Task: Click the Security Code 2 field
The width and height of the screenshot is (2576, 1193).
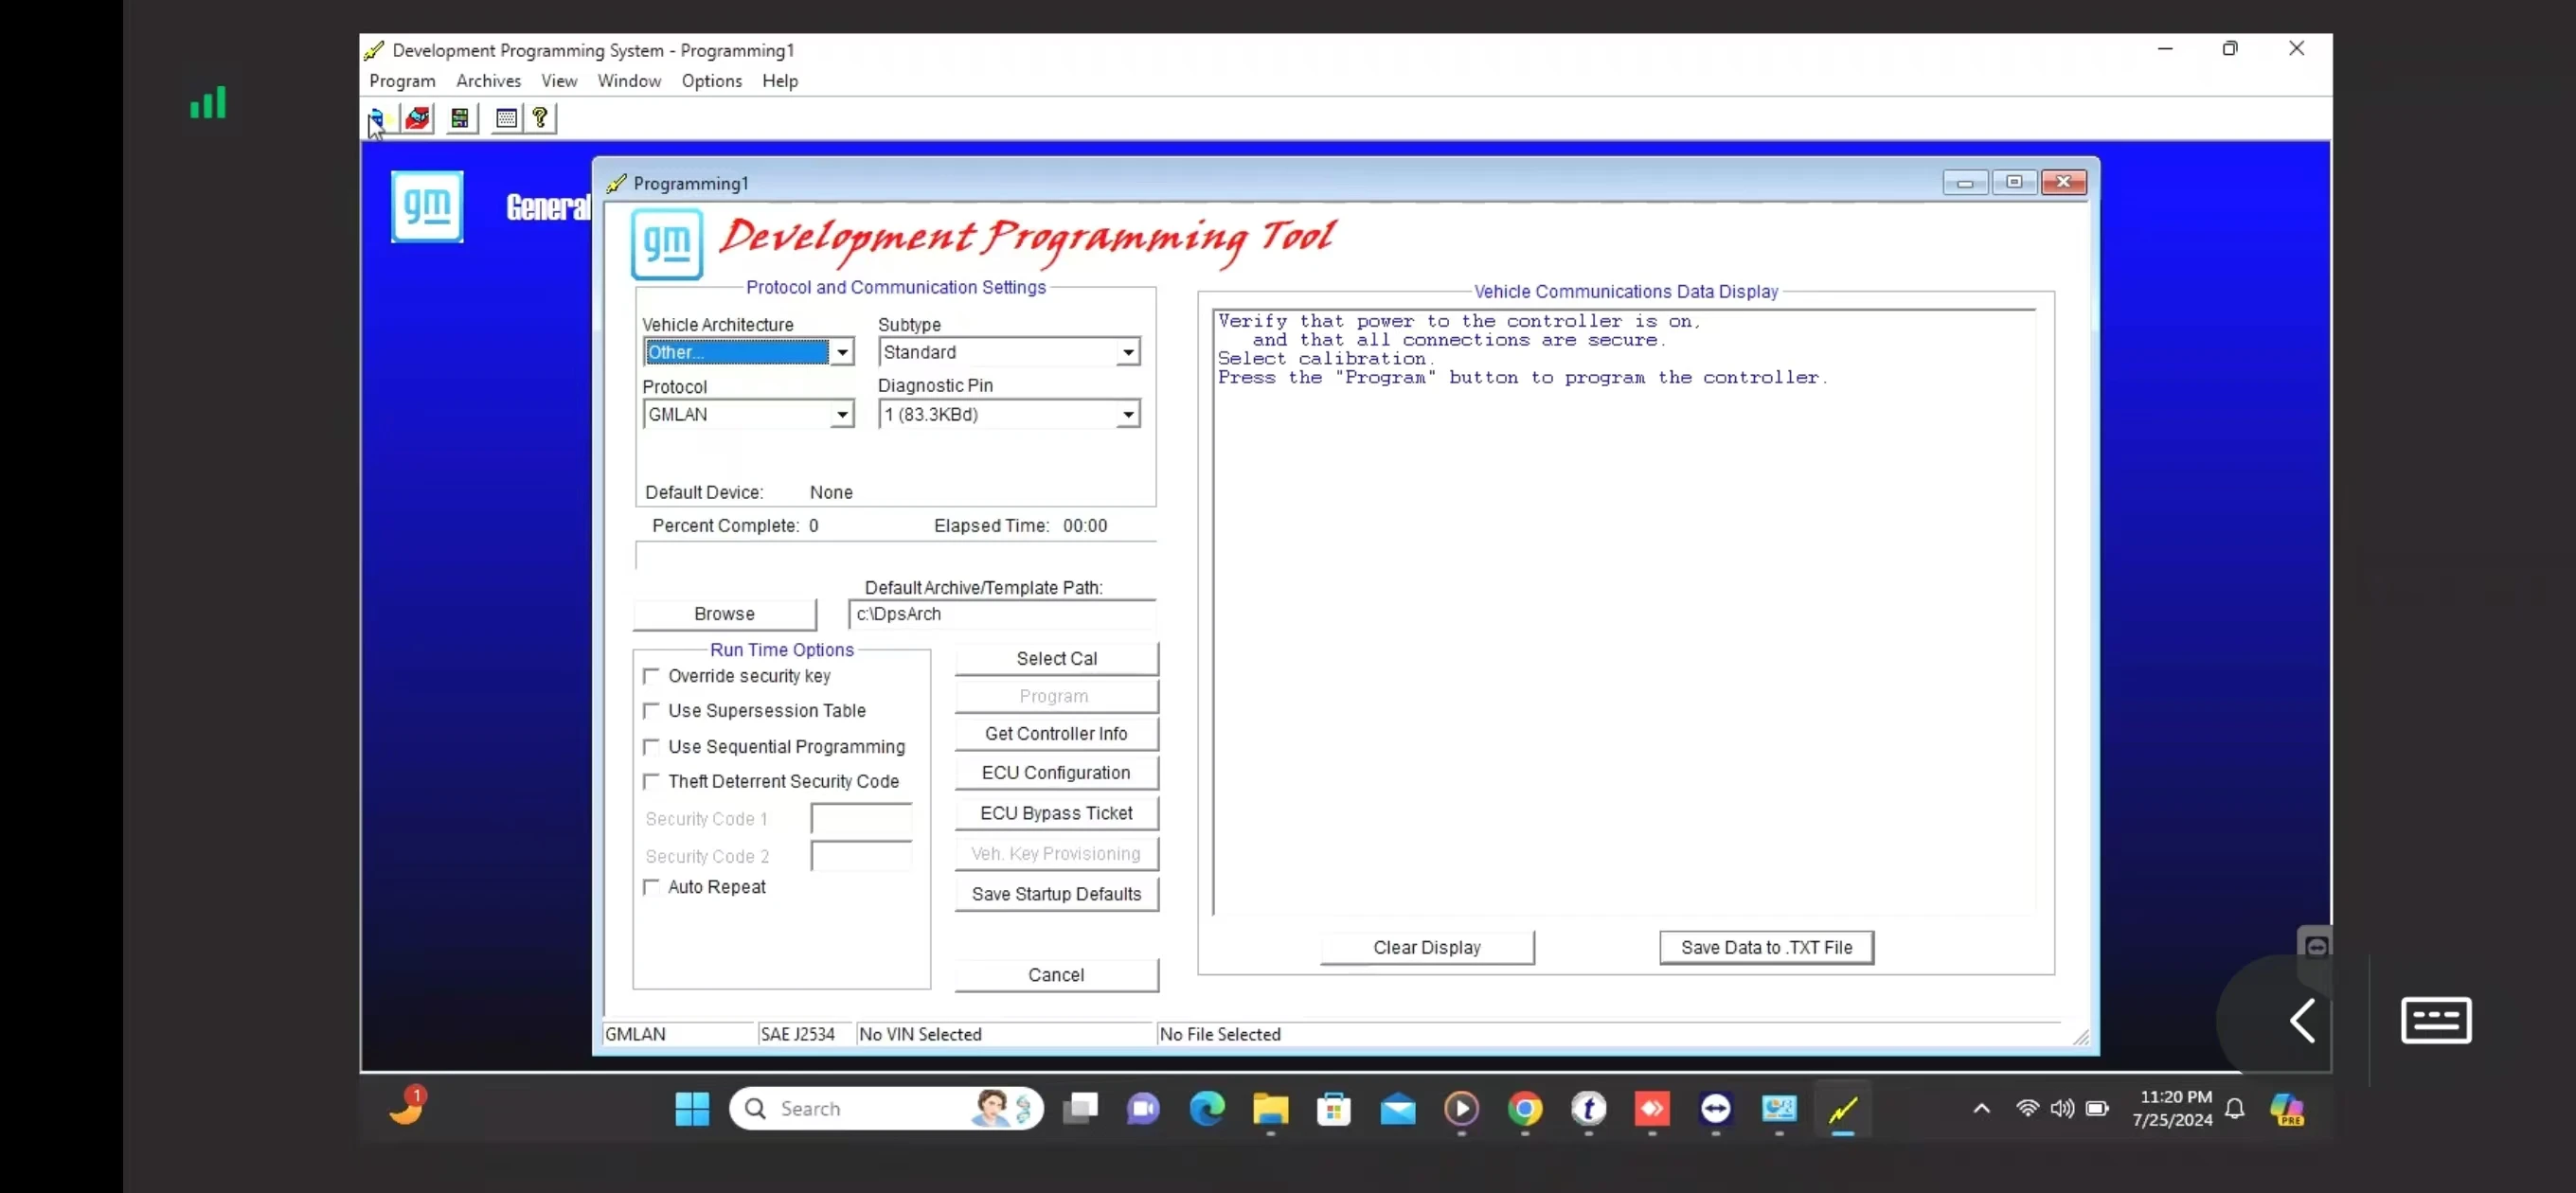Action: [861, 857]
